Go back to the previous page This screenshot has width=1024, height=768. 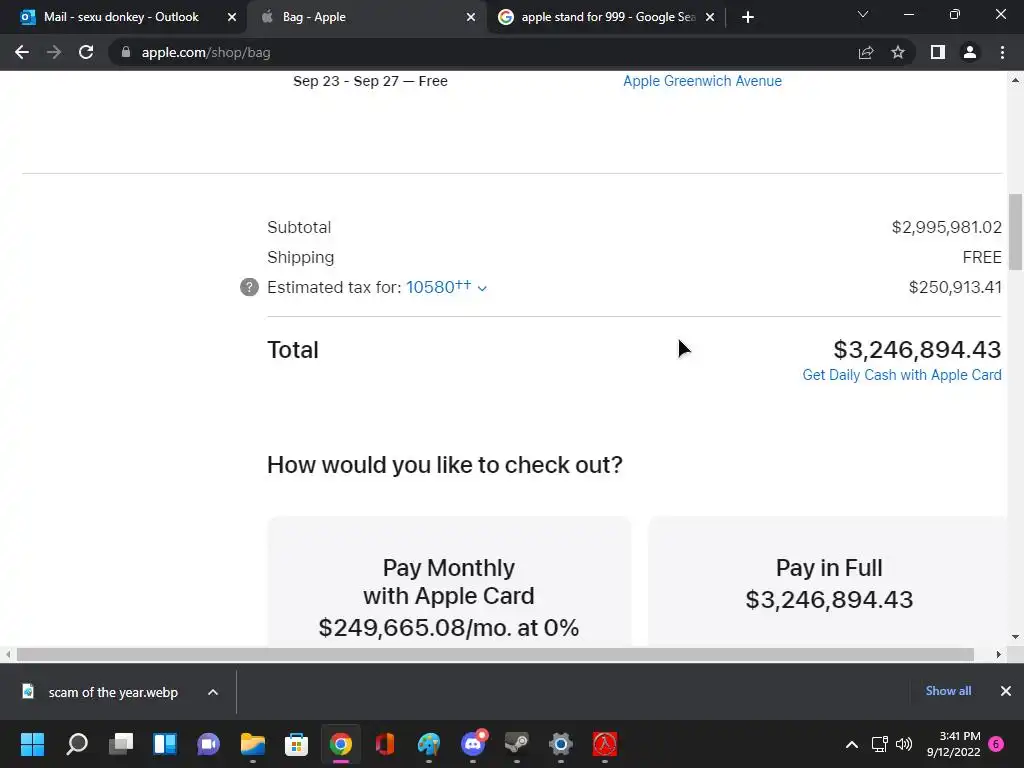click(x=22, y=52)
